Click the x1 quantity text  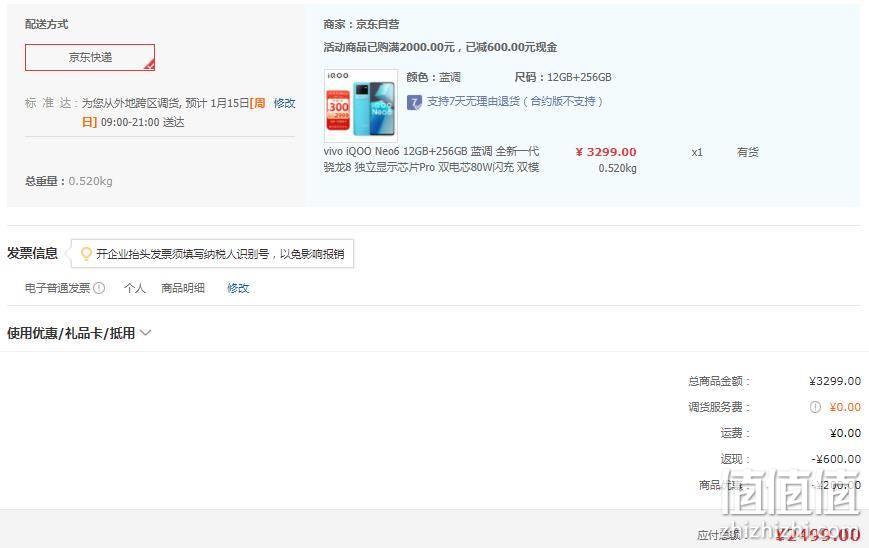tap(697, 152)
